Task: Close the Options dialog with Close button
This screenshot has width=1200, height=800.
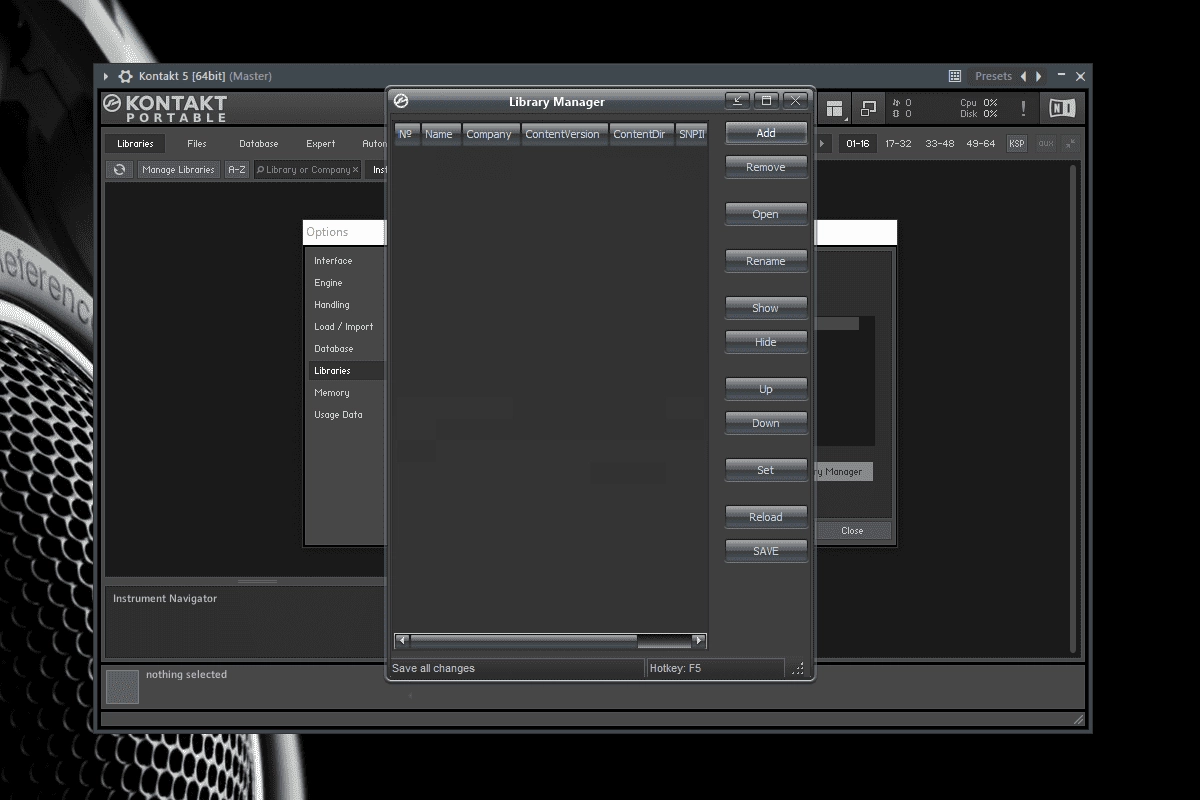Action: point(852,531)
